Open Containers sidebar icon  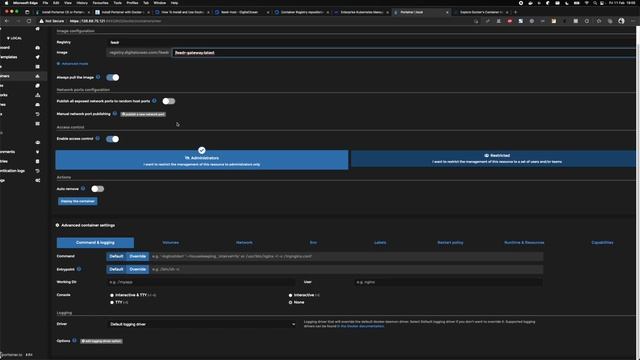pyautogui.click(x=38, y=76)
